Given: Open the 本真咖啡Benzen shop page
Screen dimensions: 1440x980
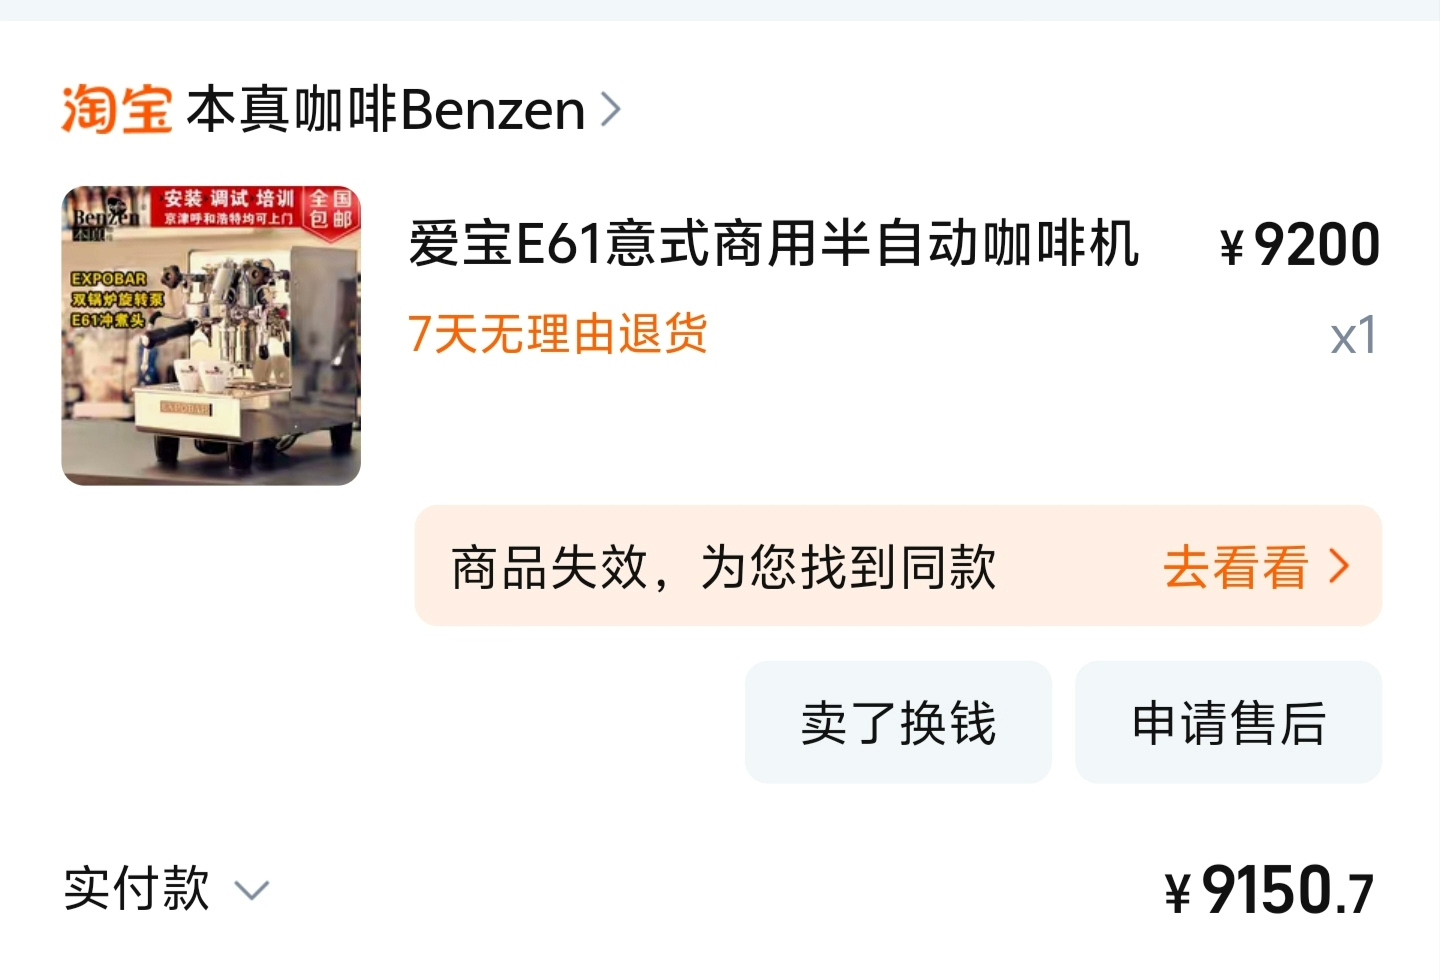Looking at the screenshot, I should [386, 109].
